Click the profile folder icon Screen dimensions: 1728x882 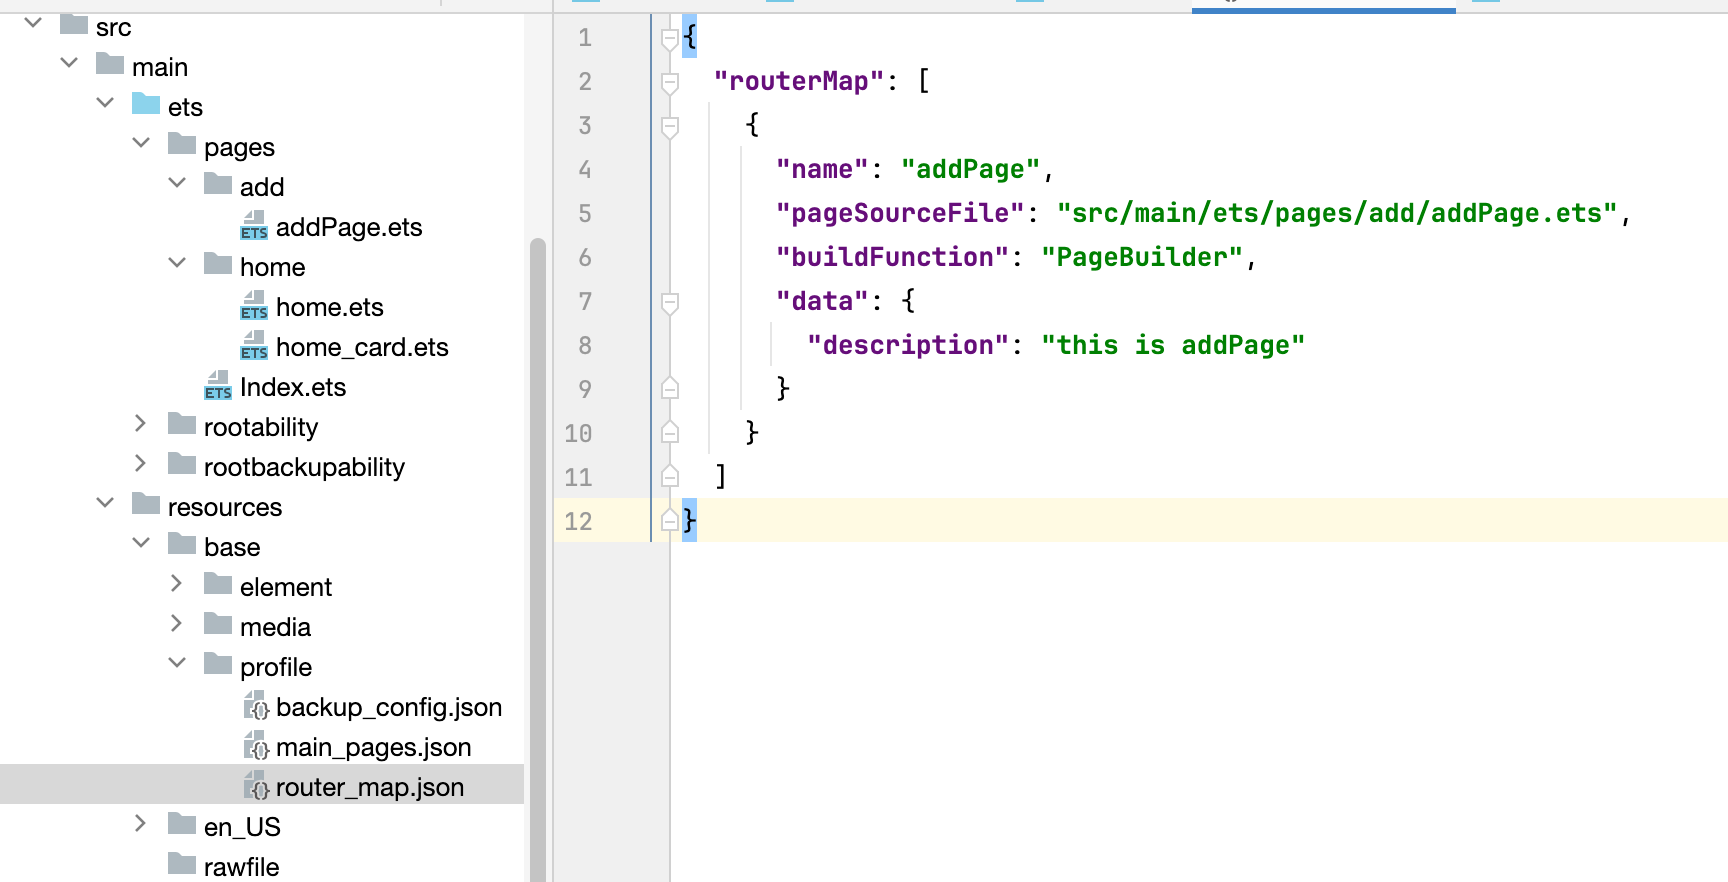click(218, 664)
